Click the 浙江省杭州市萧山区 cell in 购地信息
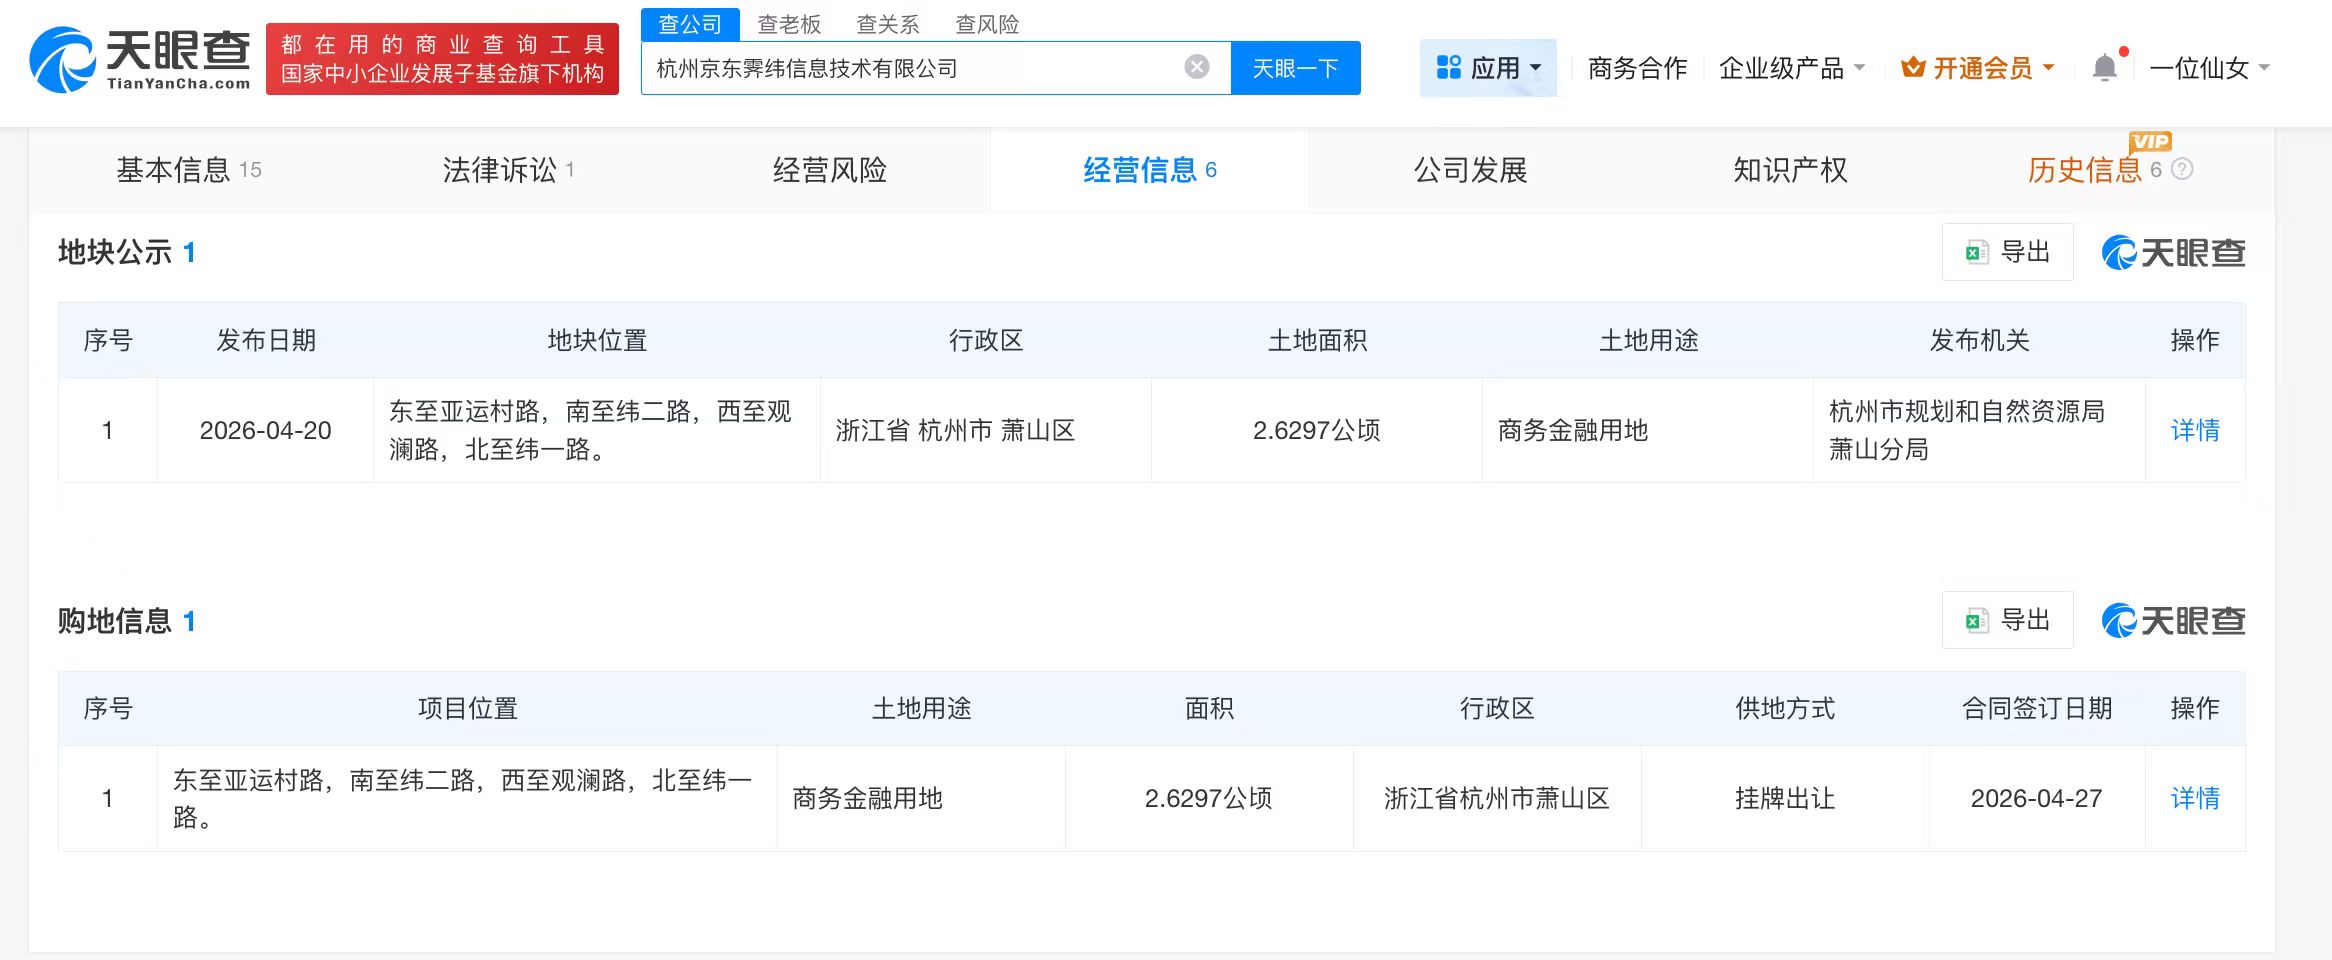This screenshot has height=960, width=2332. (x=1497, y=799)
